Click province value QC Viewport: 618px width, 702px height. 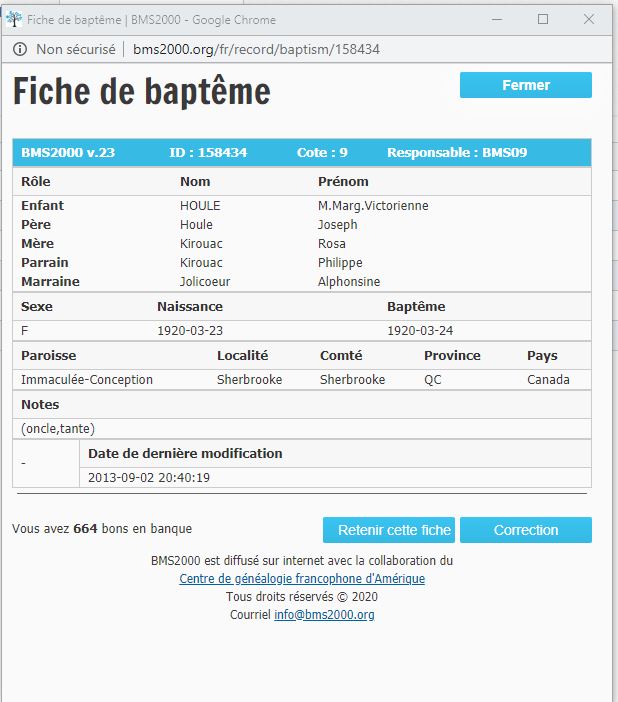pyautogui.click(x=433, y=380)
